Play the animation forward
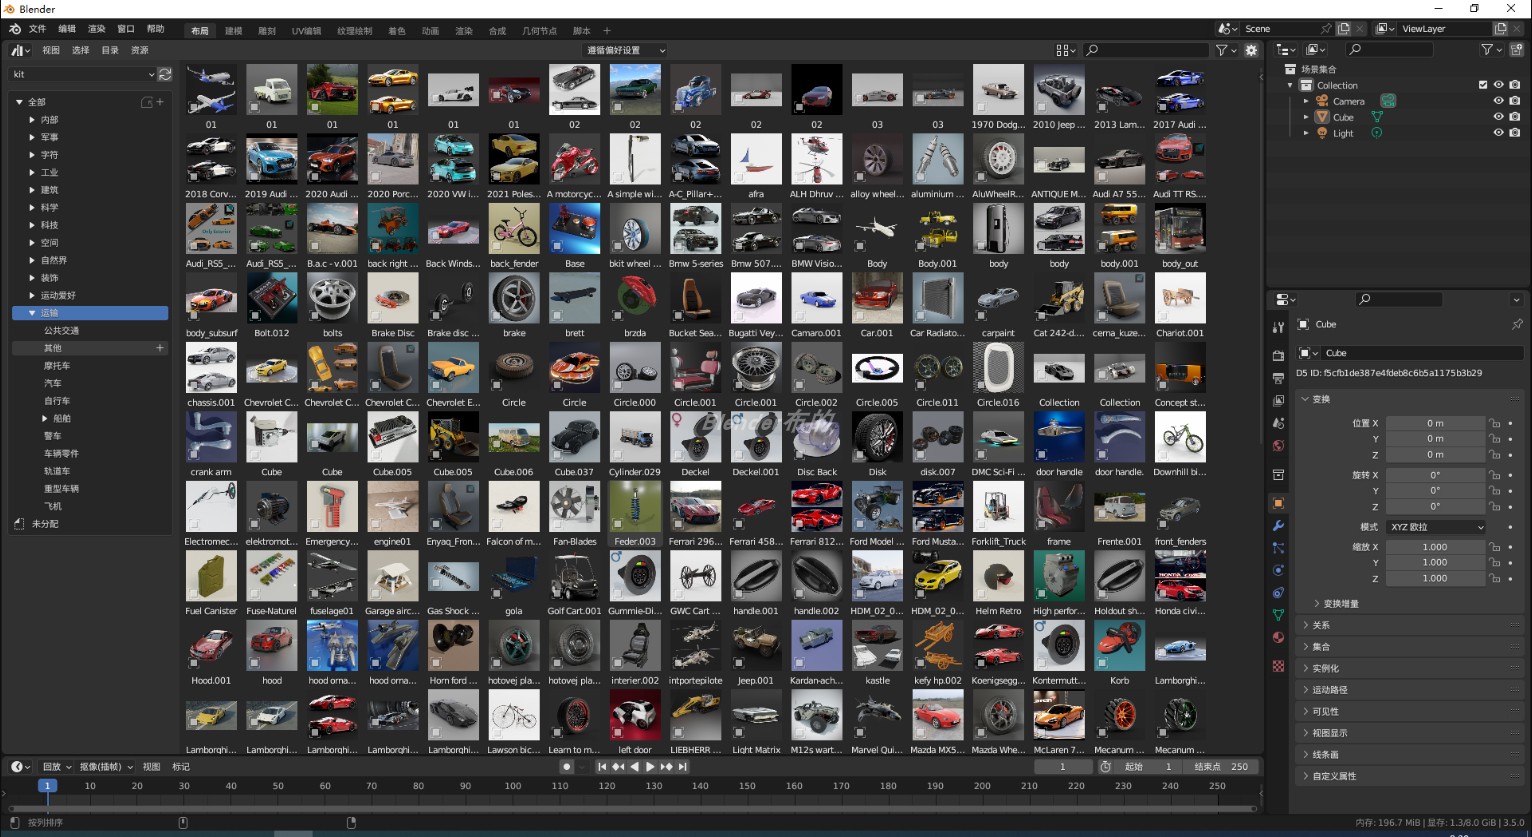This screenshot has height=837, width=1532. click(x=650, y=767)
